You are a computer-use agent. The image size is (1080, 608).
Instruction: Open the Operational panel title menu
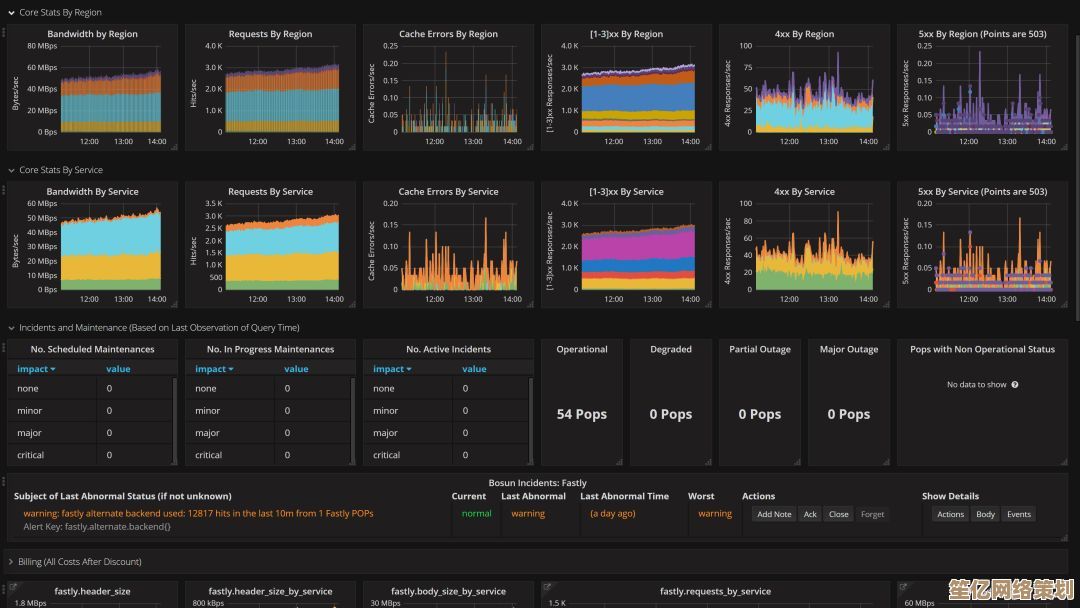[582, 350]
